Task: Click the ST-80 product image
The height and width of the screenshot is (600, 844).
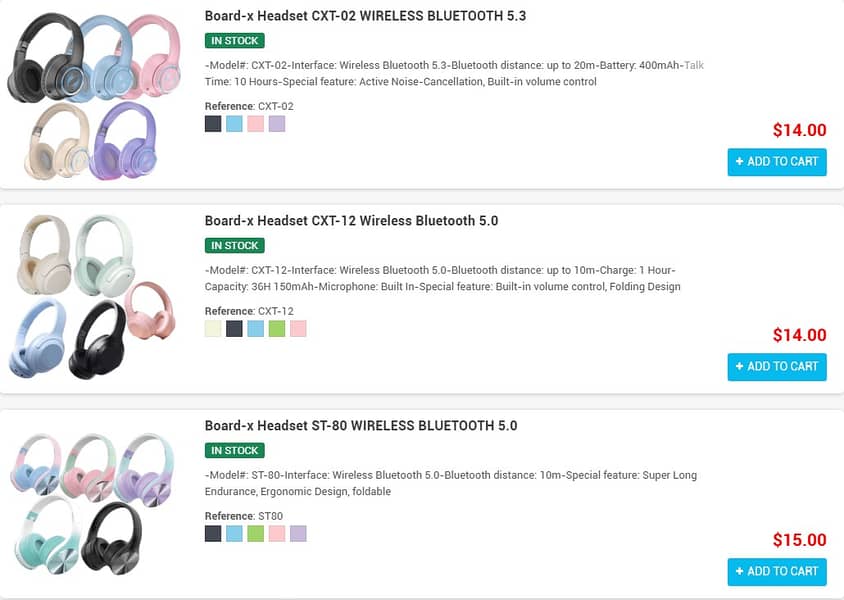Action: coord(95,500)
